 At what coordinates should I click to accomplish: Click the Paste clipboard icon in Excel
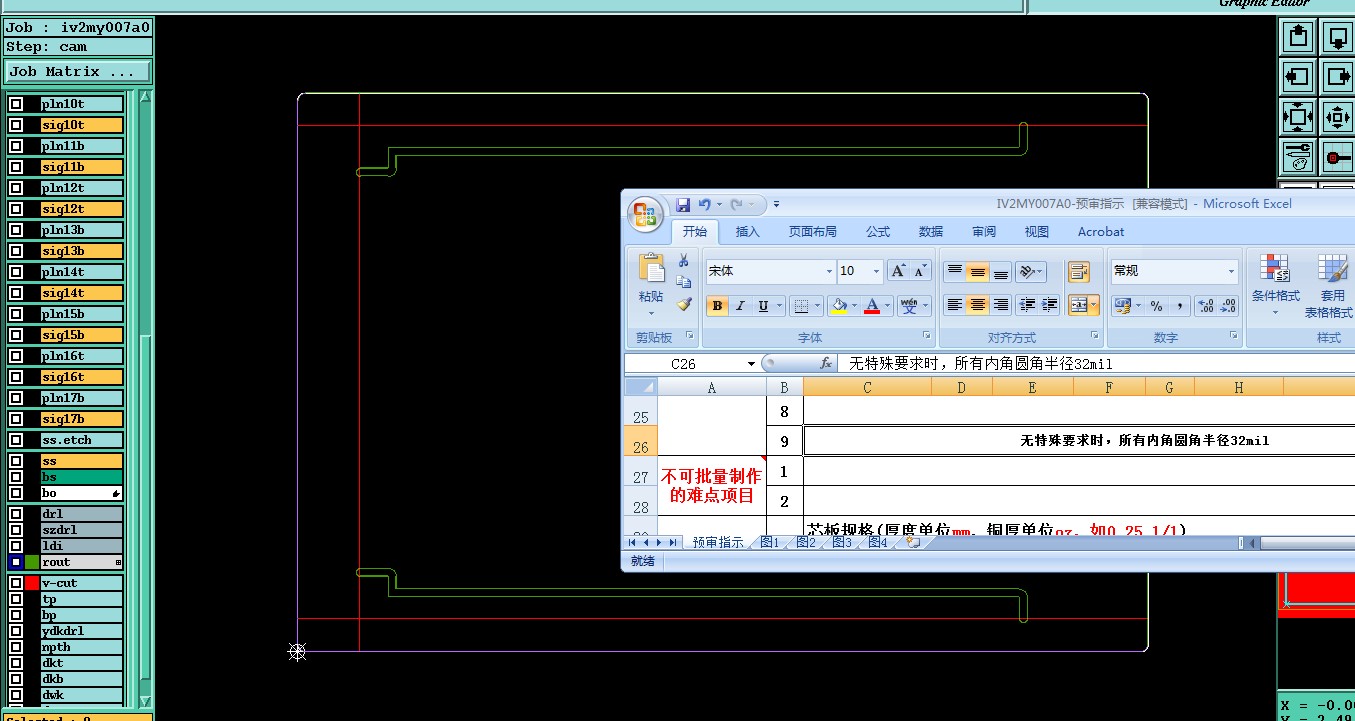(651, 268)
